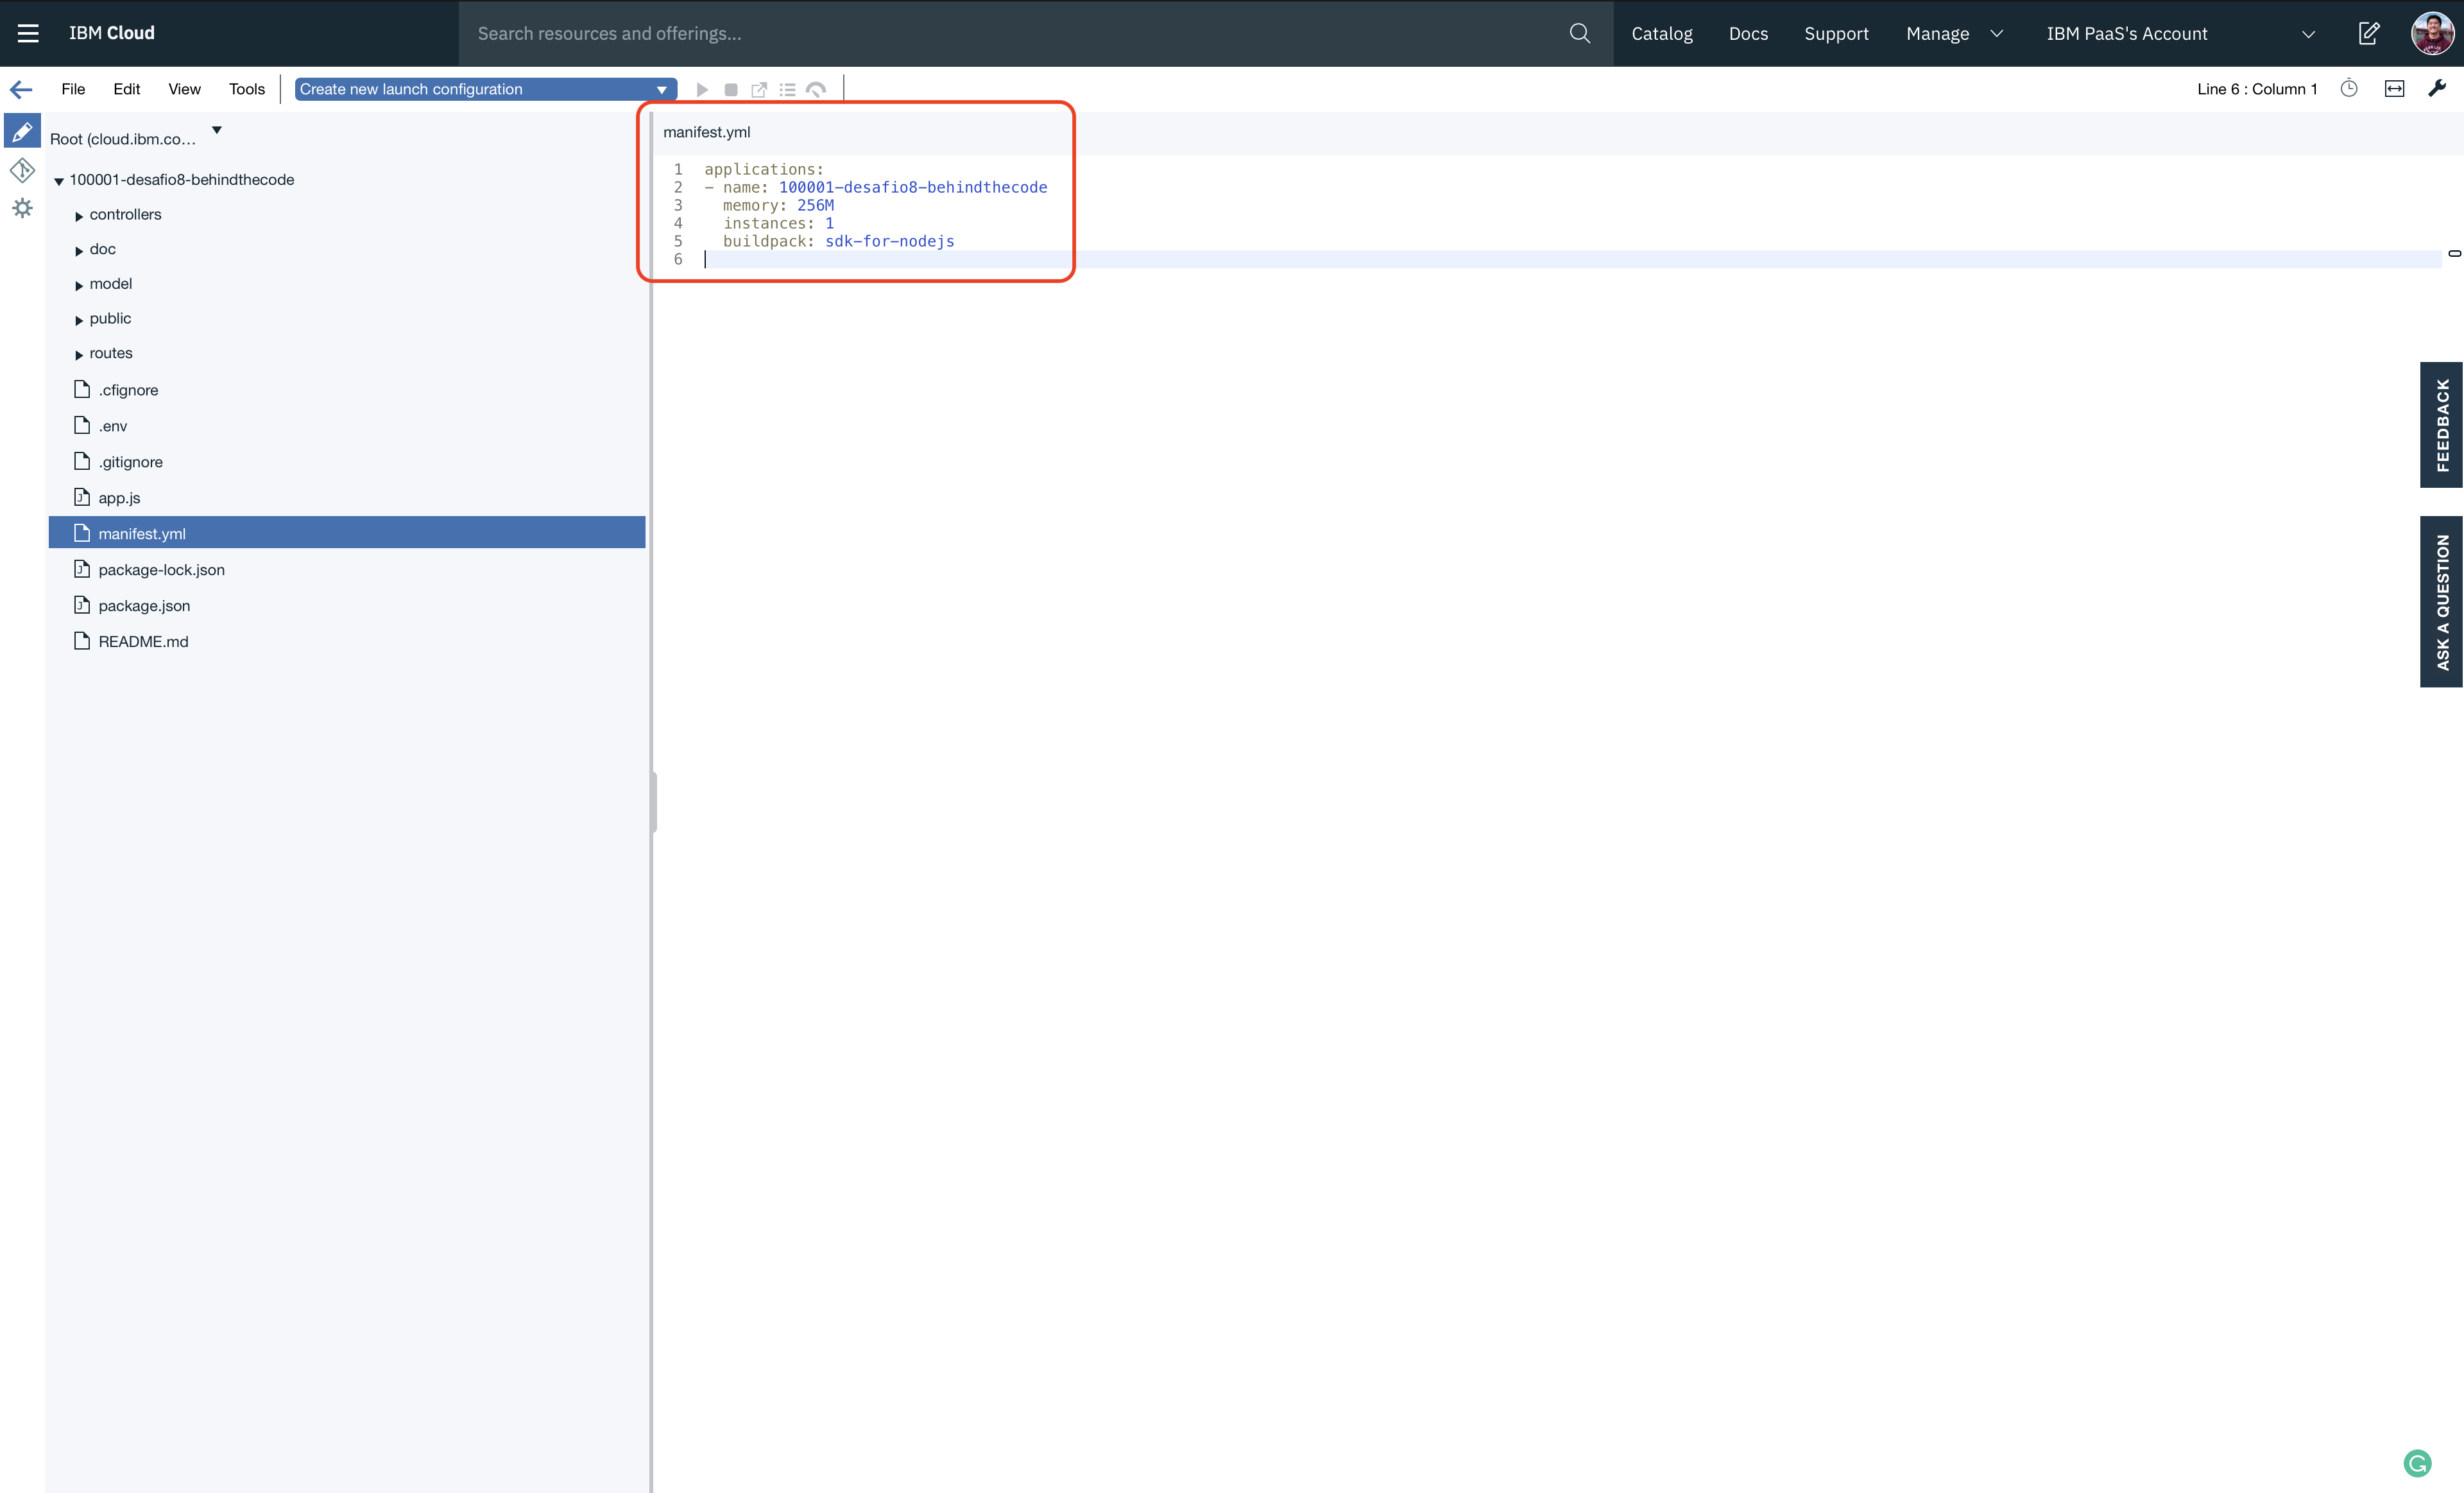Open the File menu
The height and width of the screenshot is (1493, 2464).
pos(73,89)
